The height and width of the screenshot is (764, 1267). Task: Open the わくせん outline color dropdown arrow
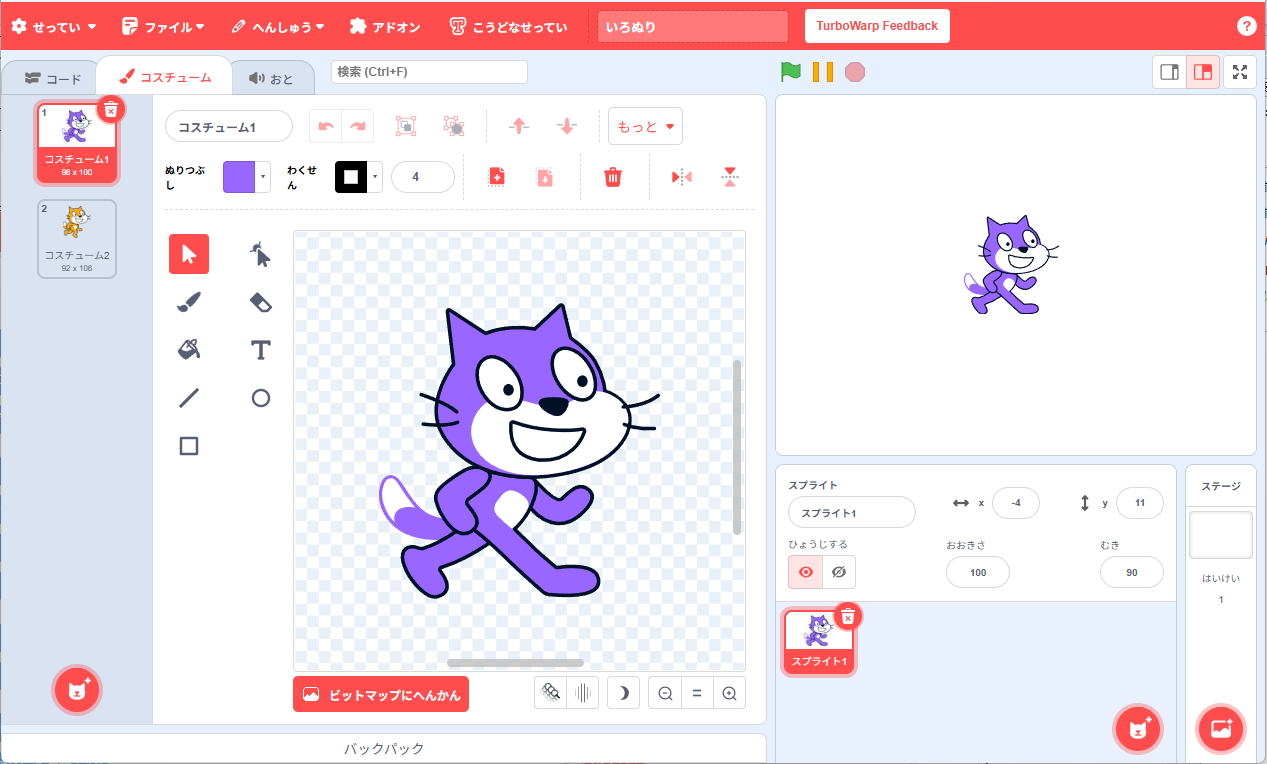pos(375,177)
